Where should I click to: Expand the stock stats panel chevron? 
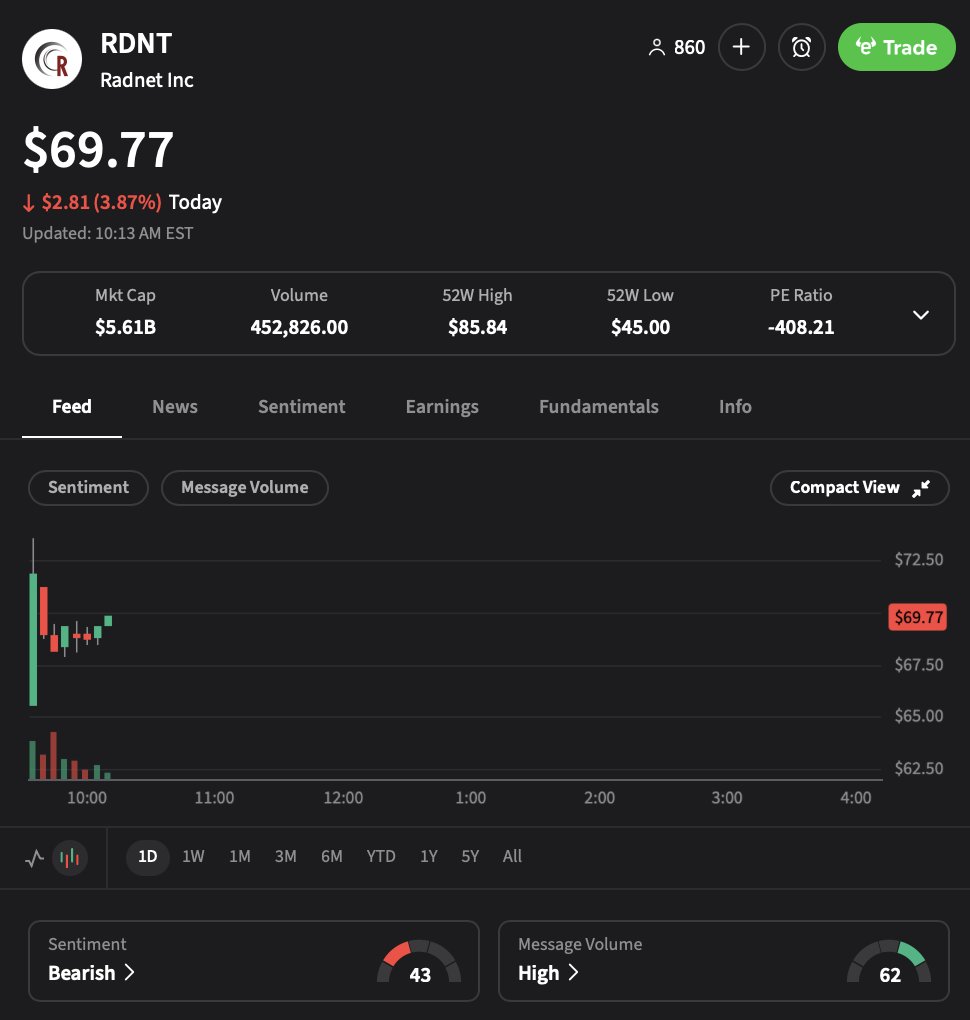(920, 314)
